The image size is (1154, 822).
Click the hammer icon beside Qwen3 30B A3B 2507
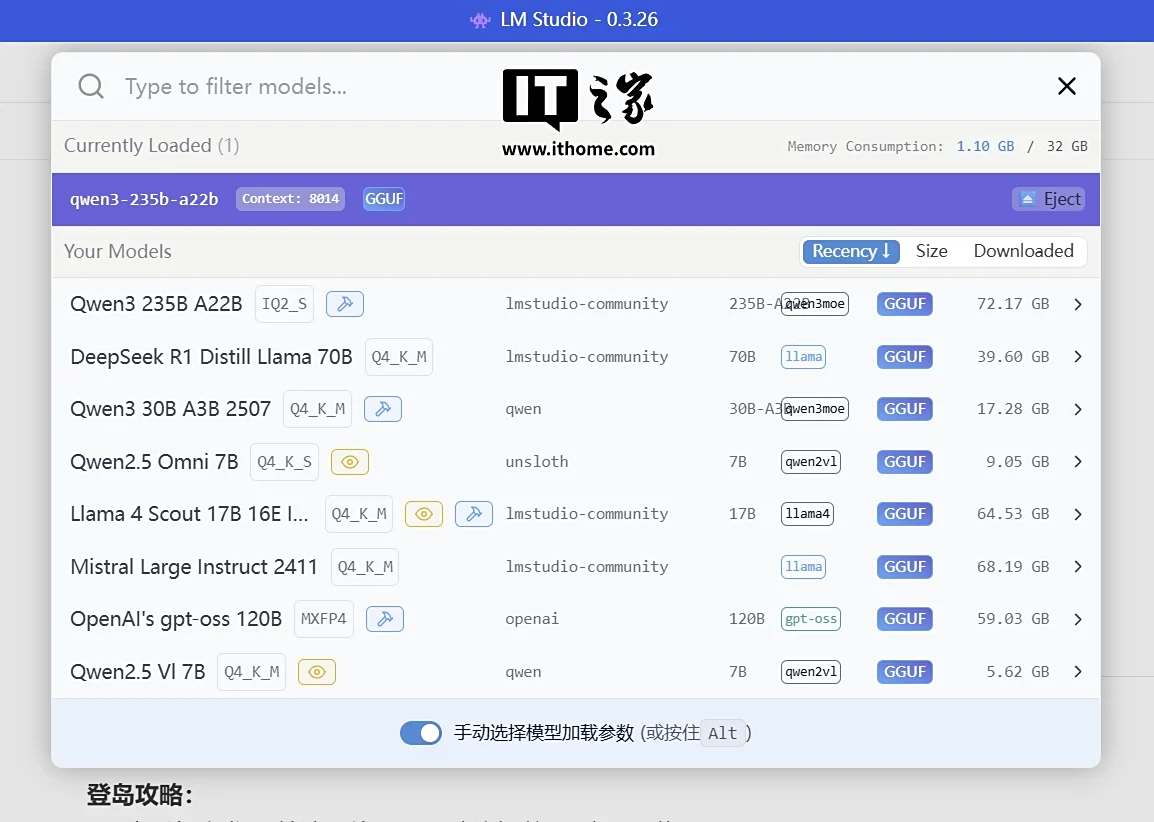[383, 408]
